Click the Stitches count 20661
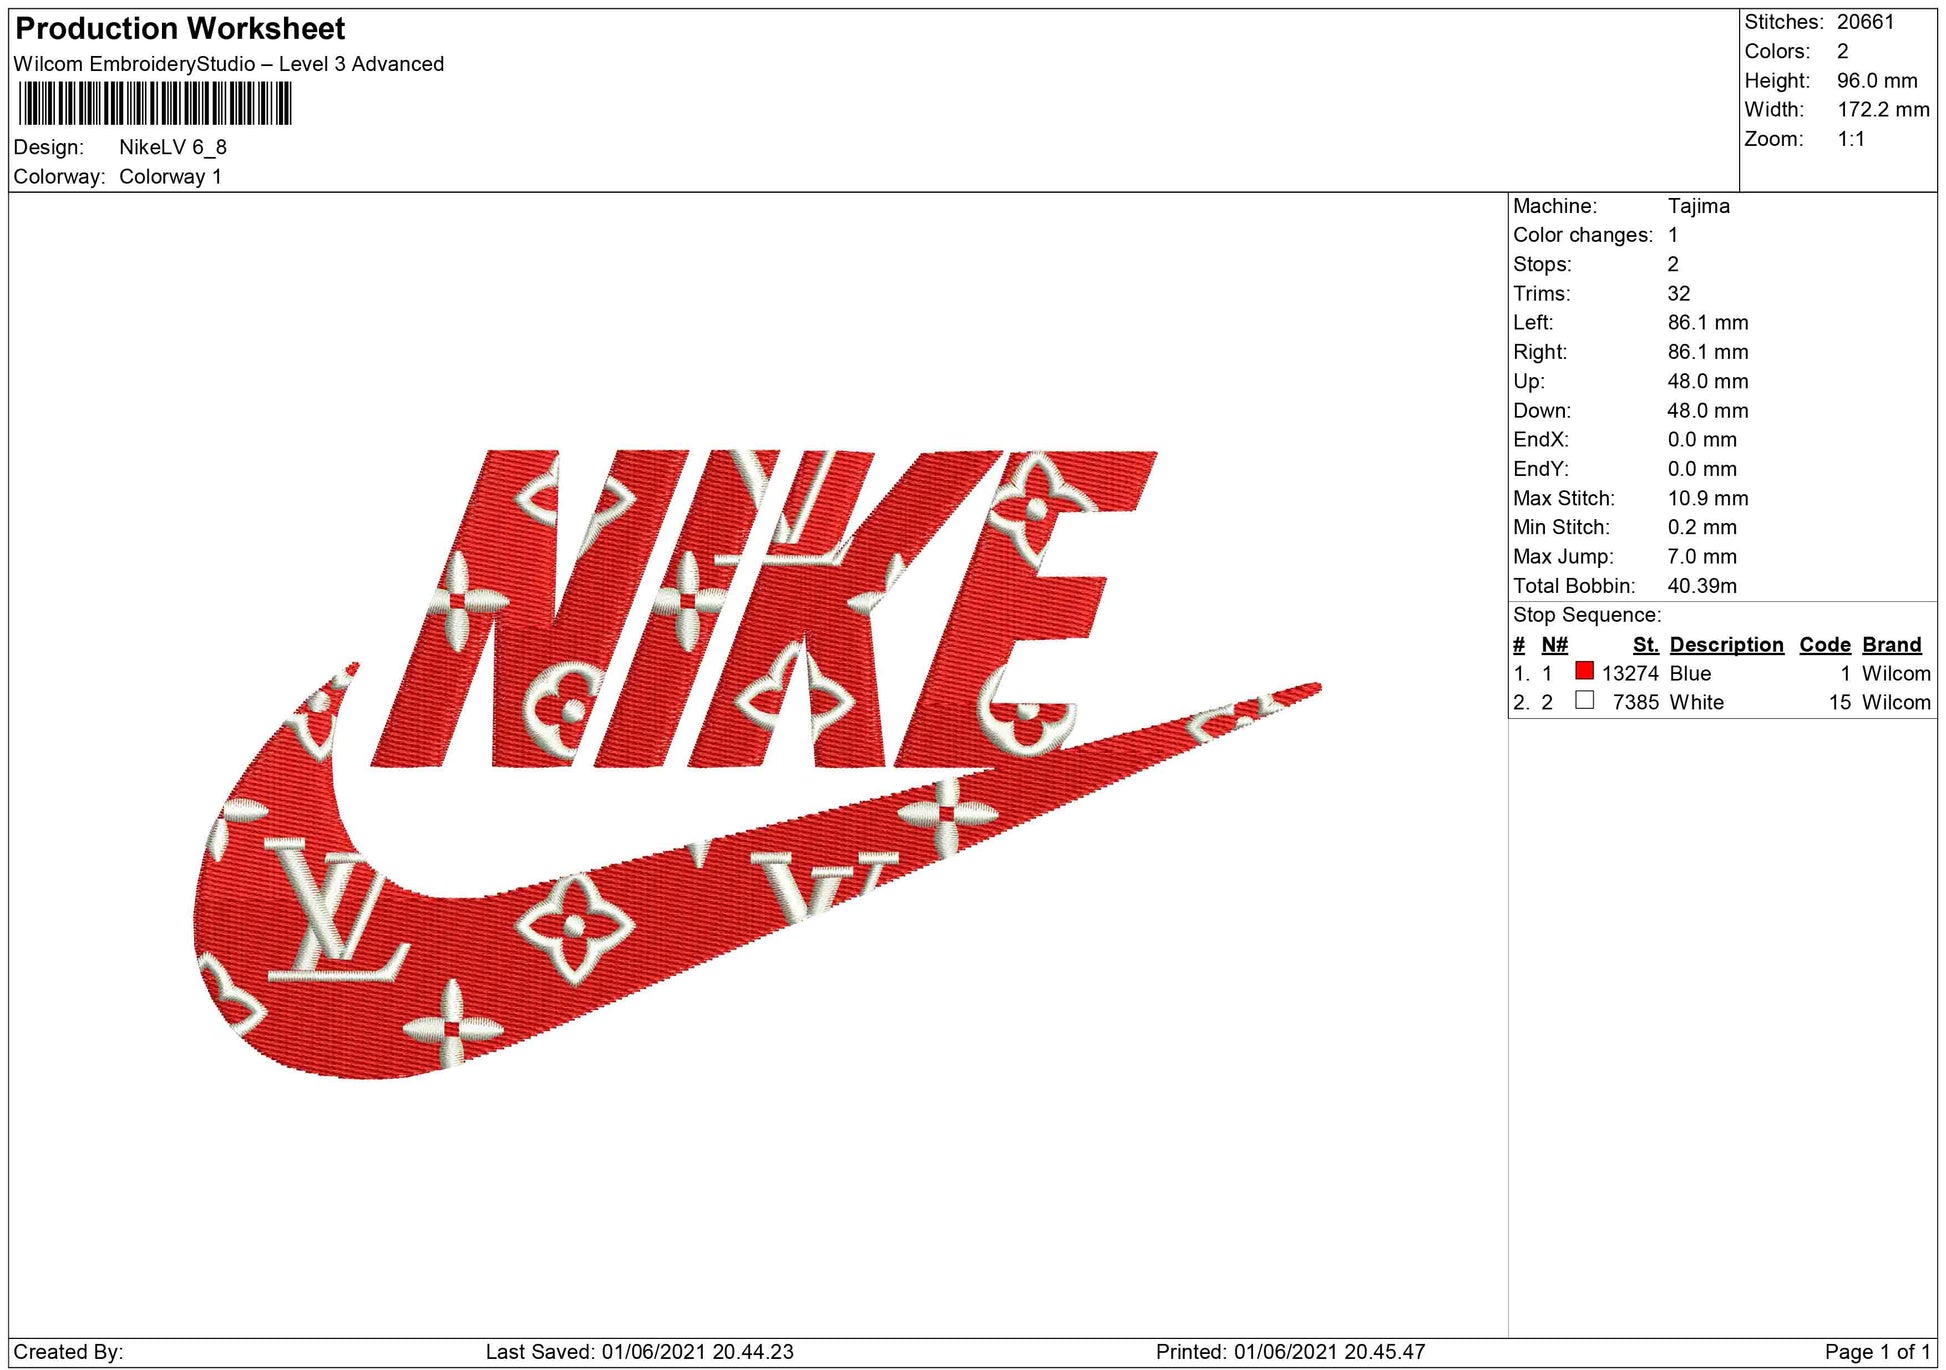 1865,22
